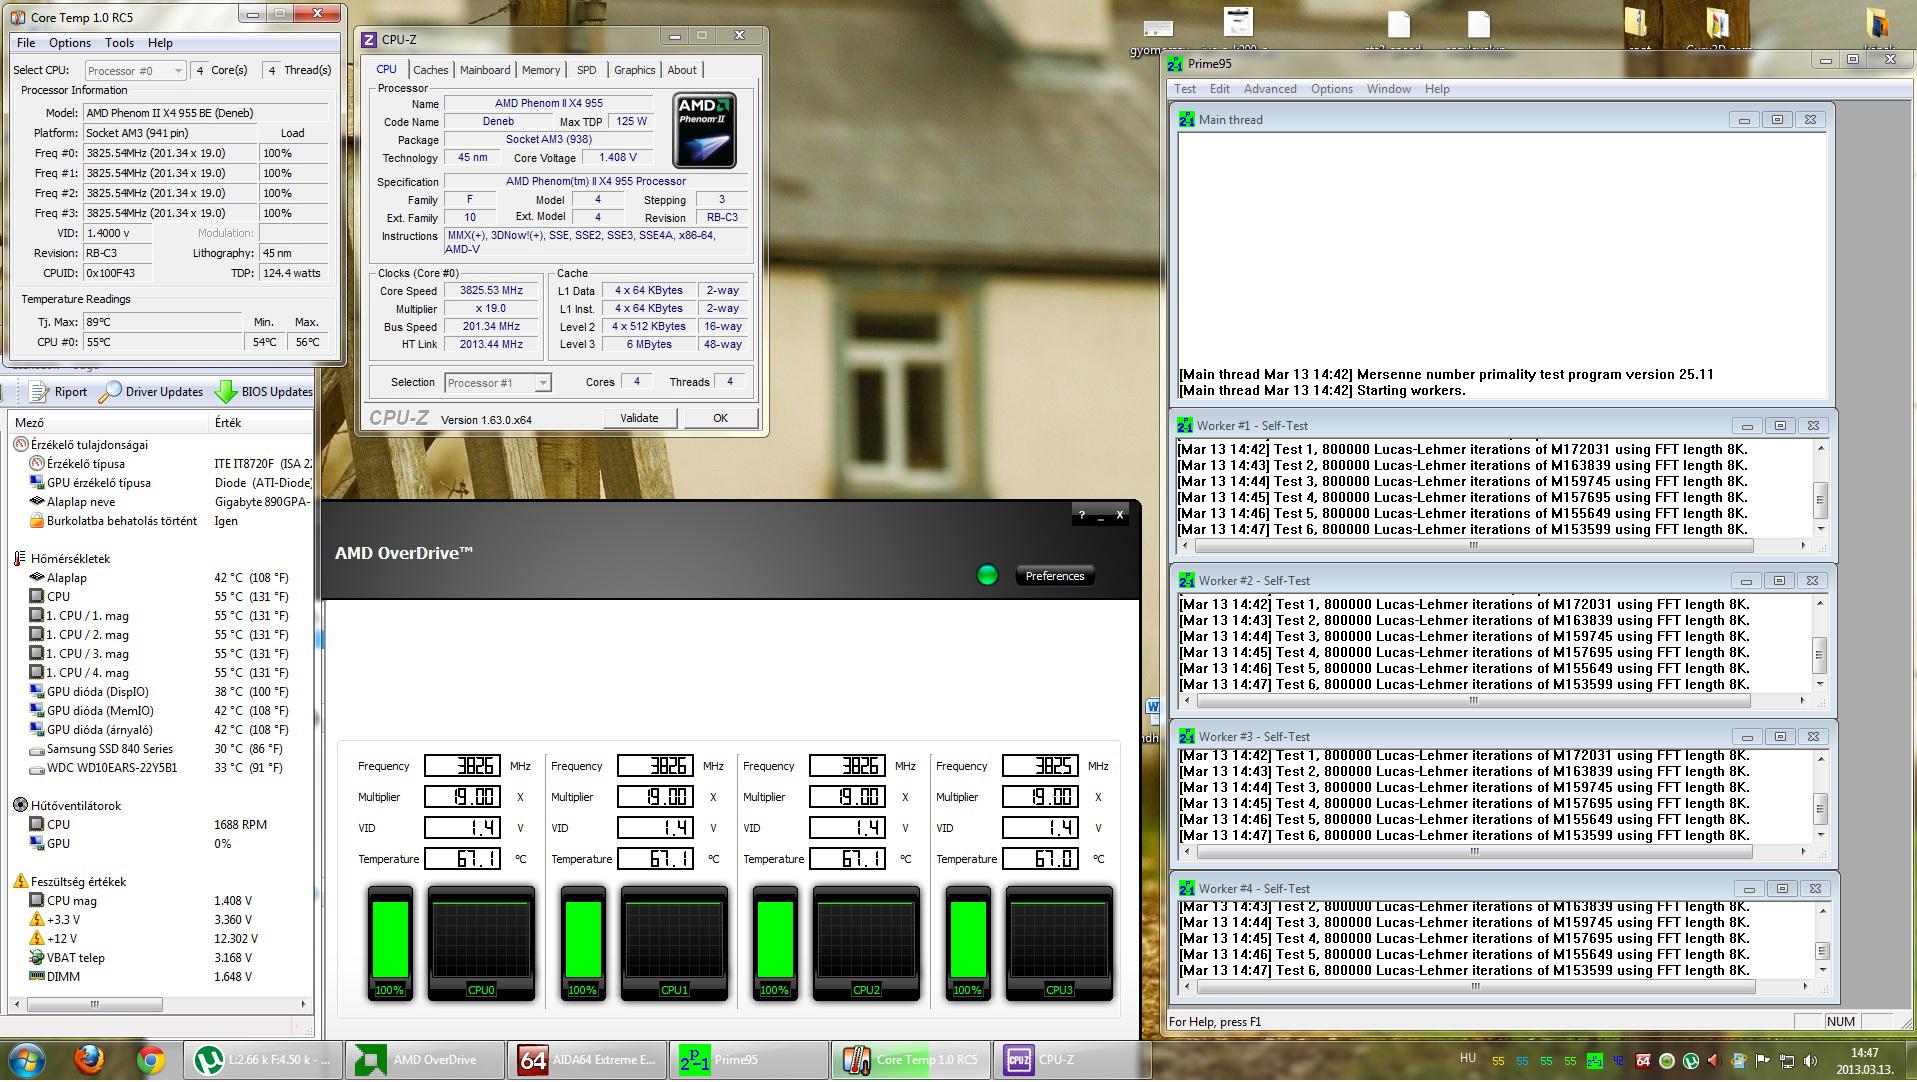
Task: Click the green status indicator in OverDrive
Action: click(x=987, y=575)
